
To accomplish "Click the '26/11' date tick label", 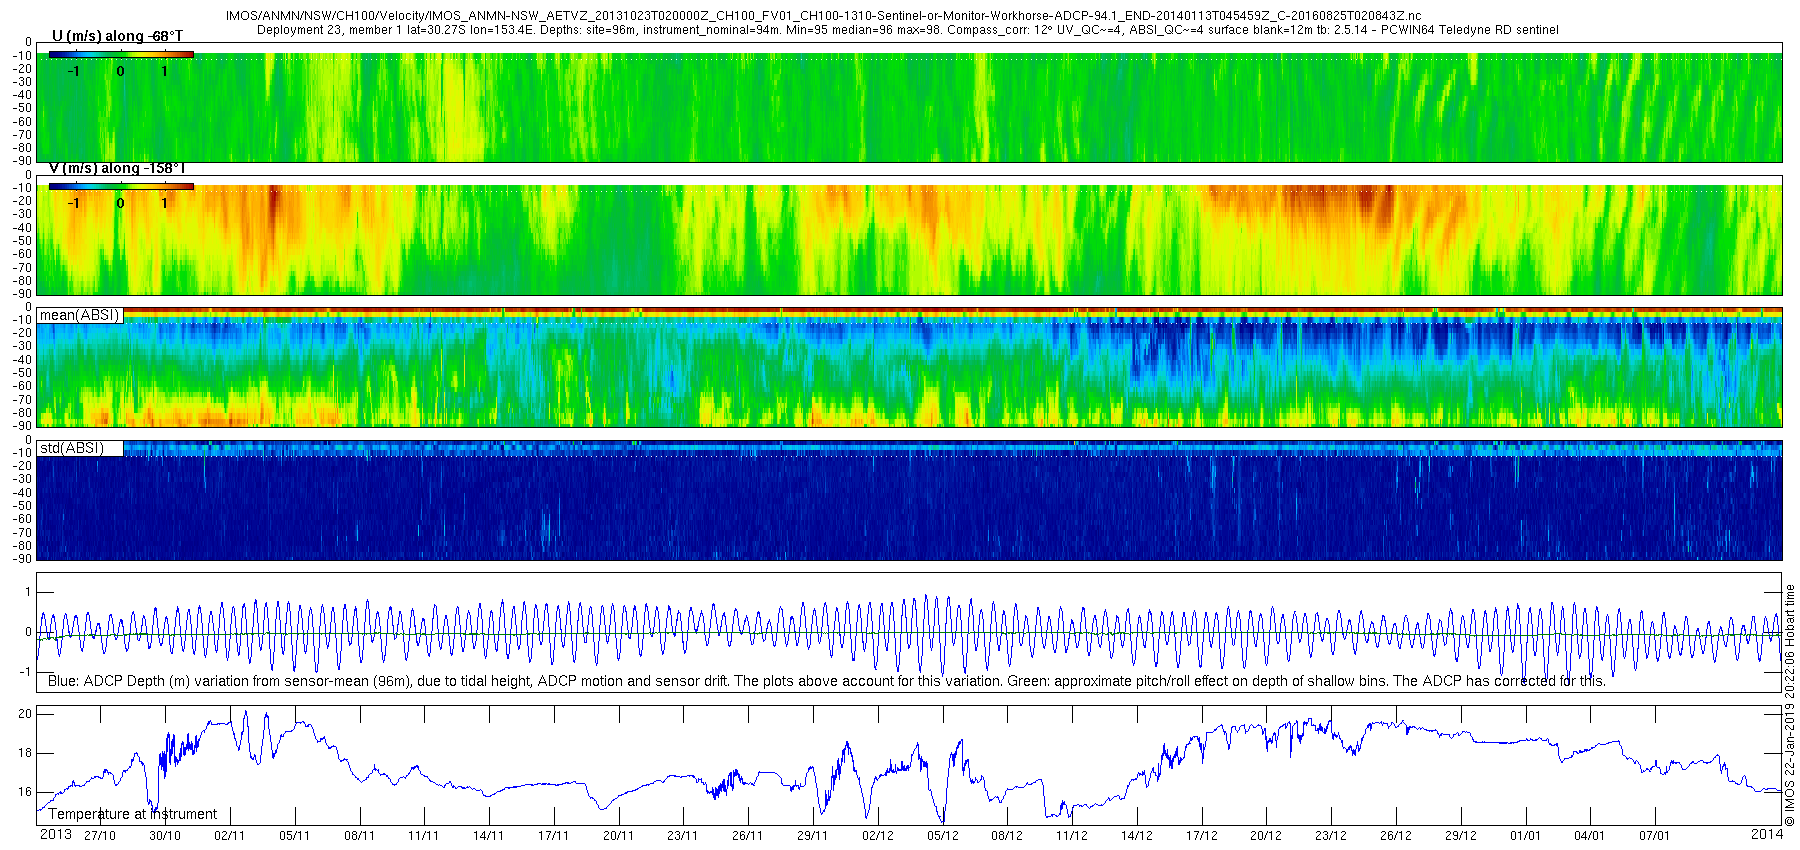I will 748,836.
